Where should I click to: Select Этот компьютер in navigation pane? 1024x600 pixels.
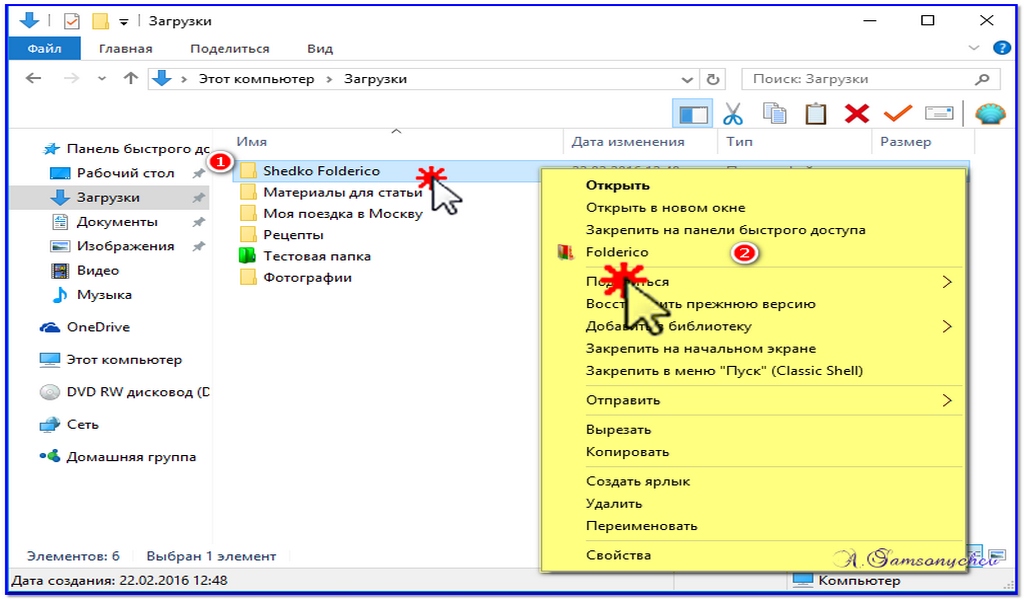click(110, 360)
